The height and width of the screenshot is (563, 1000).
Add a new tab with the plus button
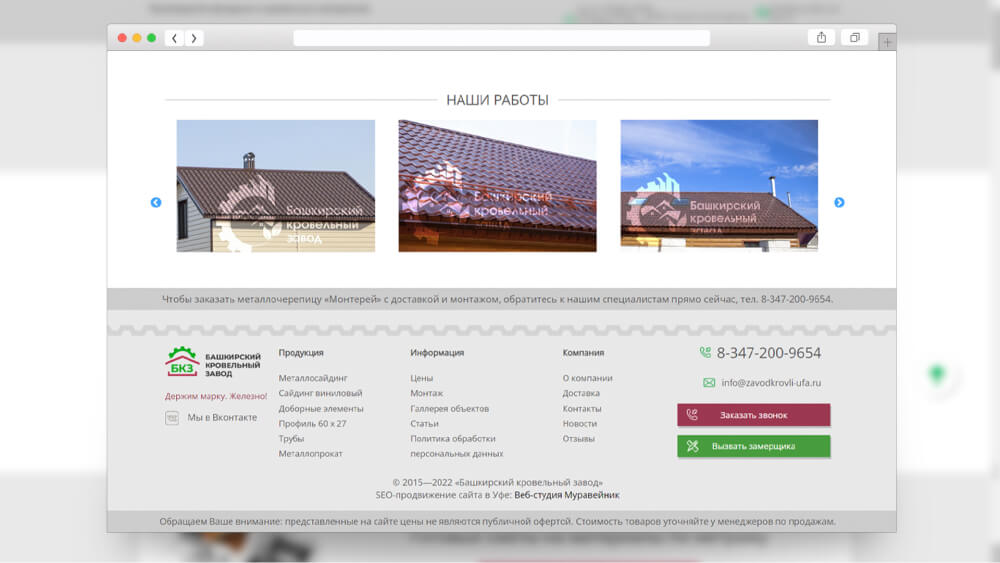coord(887,42)
